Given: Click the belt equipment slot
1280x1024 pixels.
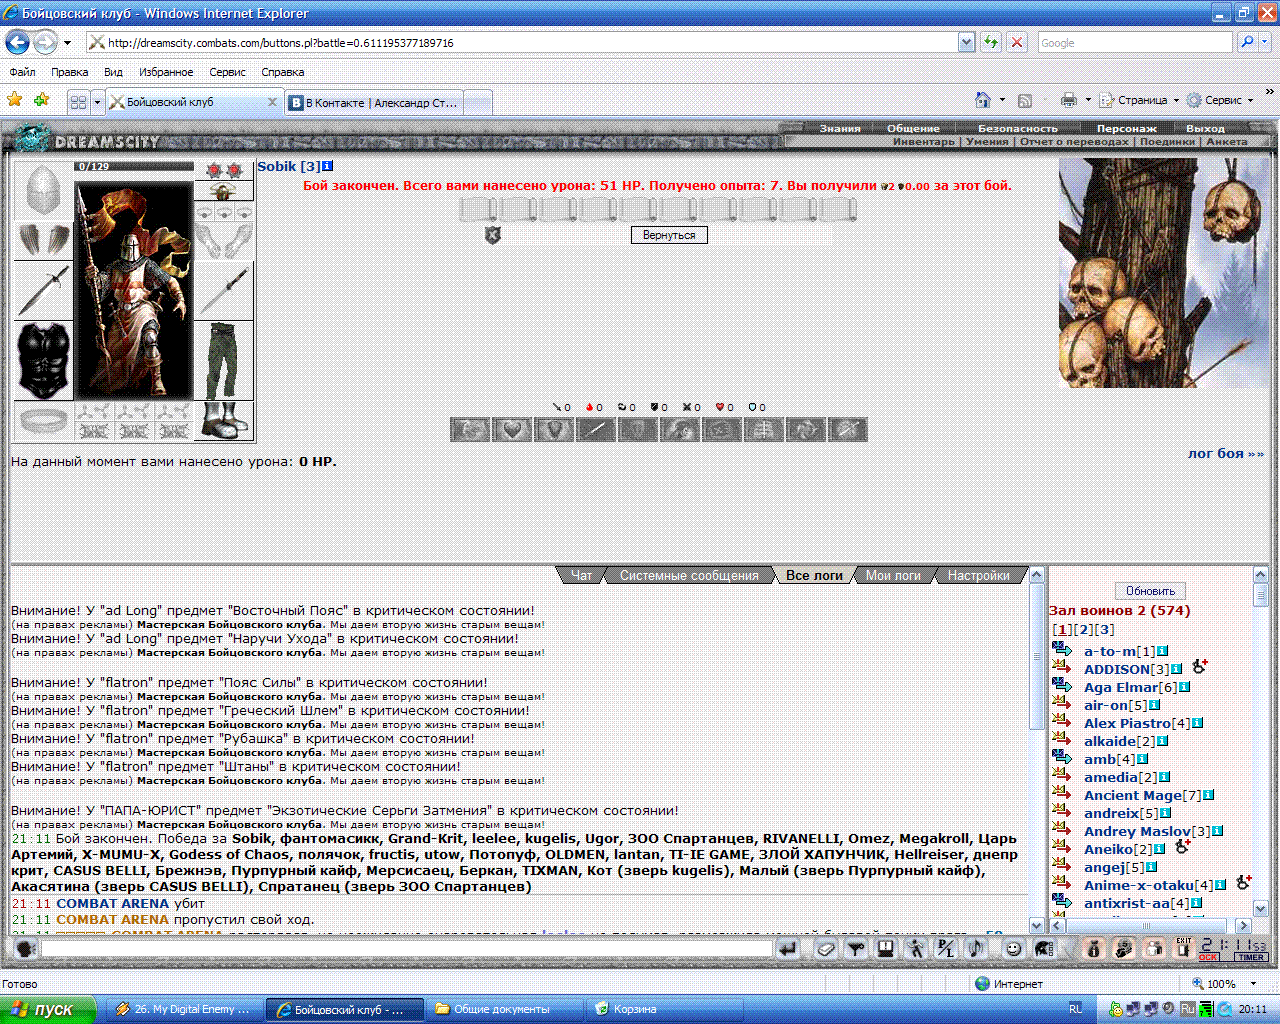Looking at the screenshot, I should [43, 421].
